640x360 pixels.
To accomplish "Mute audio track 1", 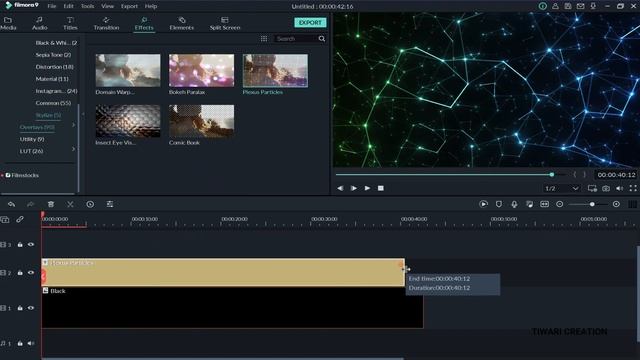I will coord(31,343).
